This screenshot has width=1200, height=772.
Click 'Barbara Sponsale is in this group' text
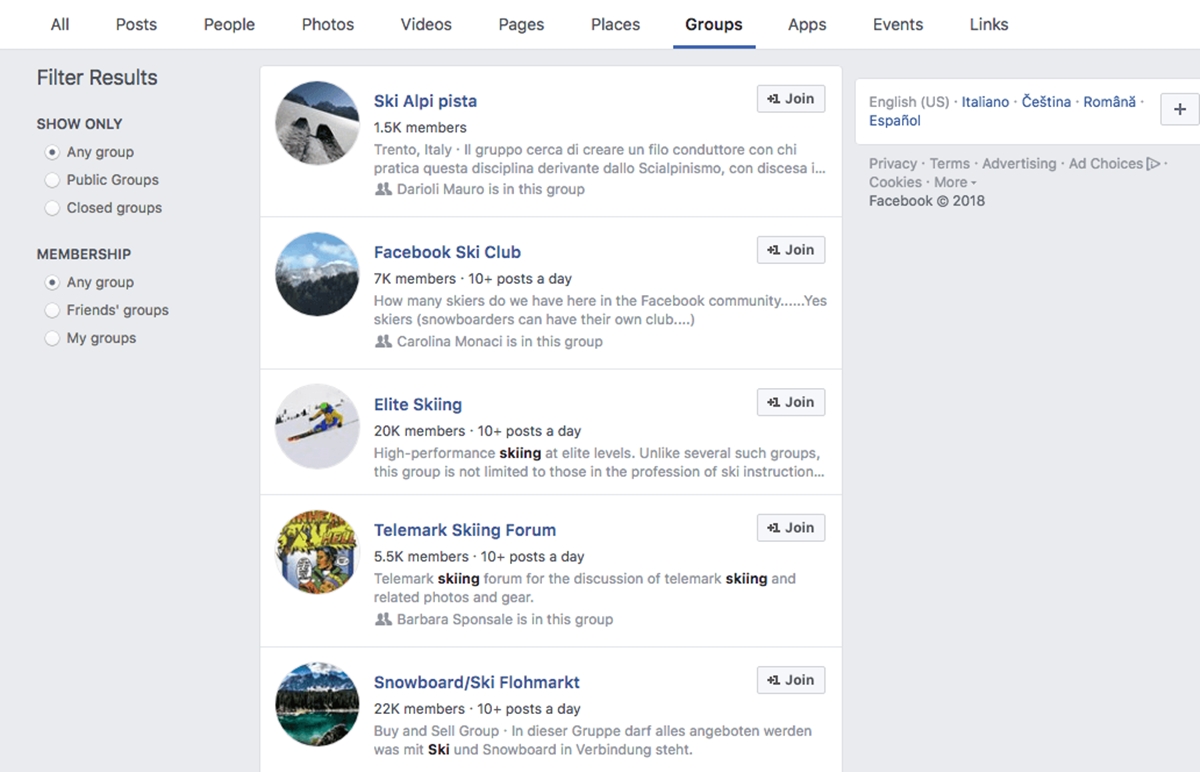505,619
